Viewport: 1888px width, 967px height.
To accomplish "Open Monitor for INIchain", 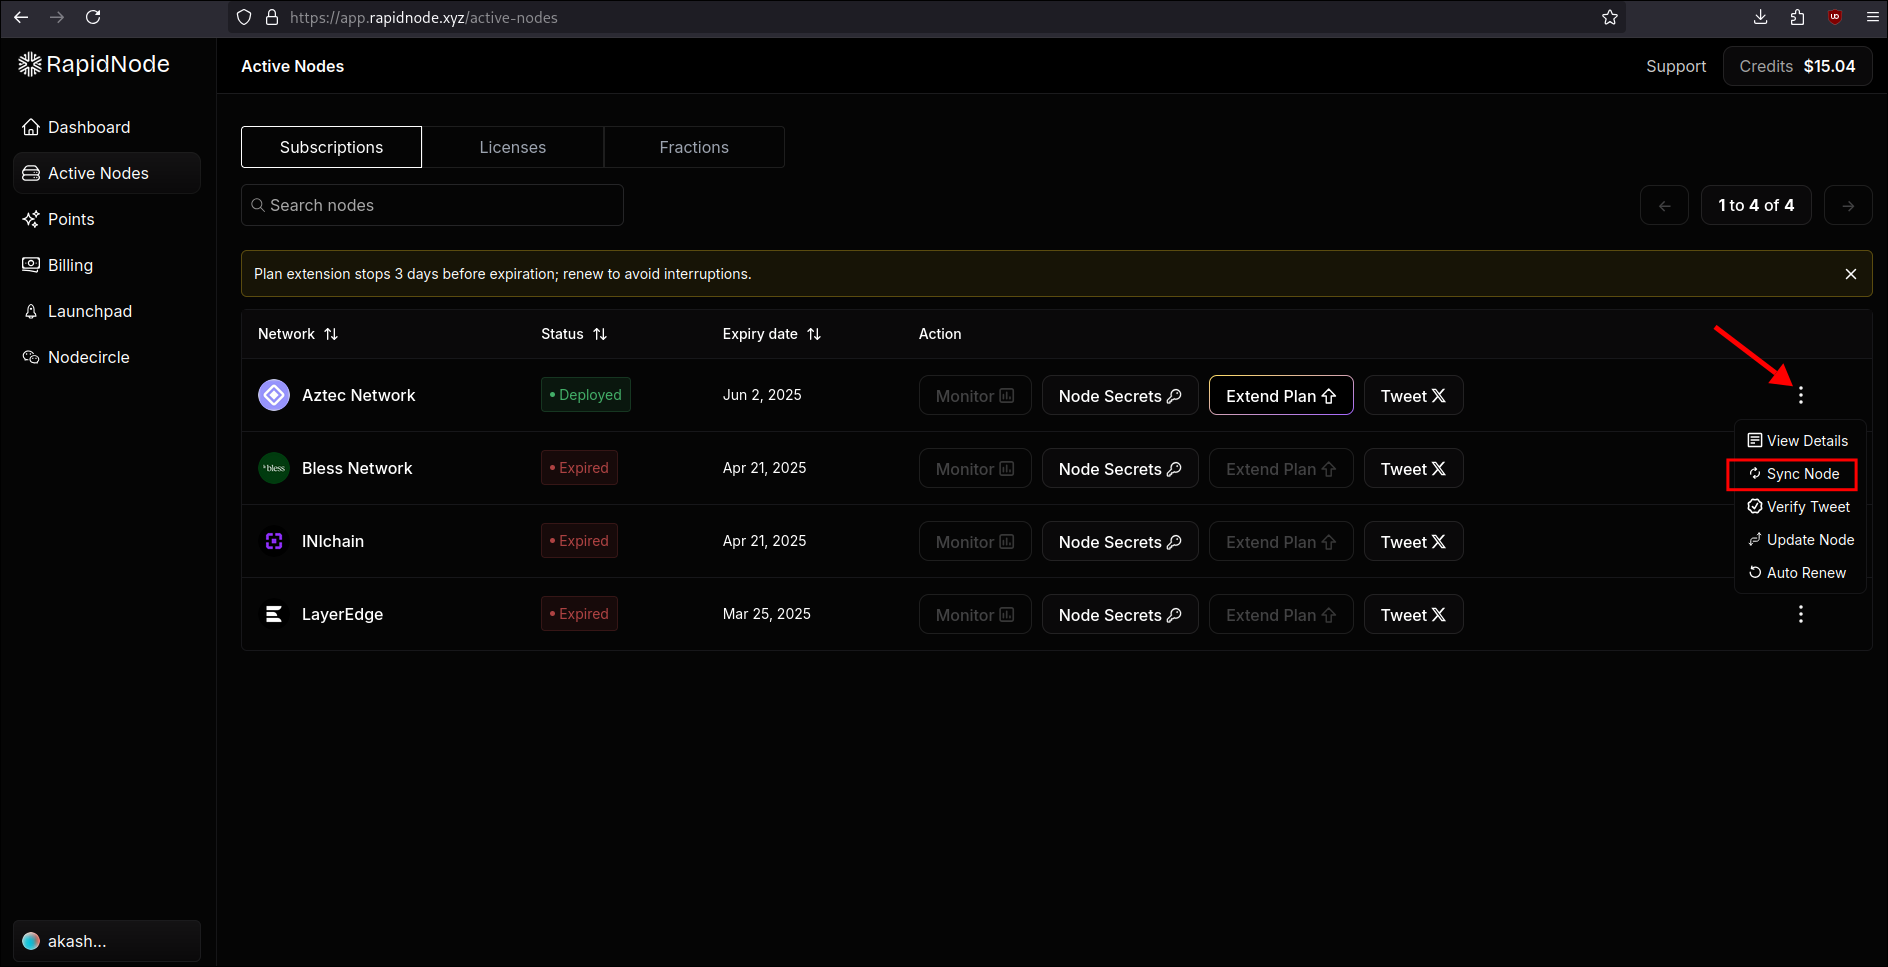I will (x=975, y=541).
